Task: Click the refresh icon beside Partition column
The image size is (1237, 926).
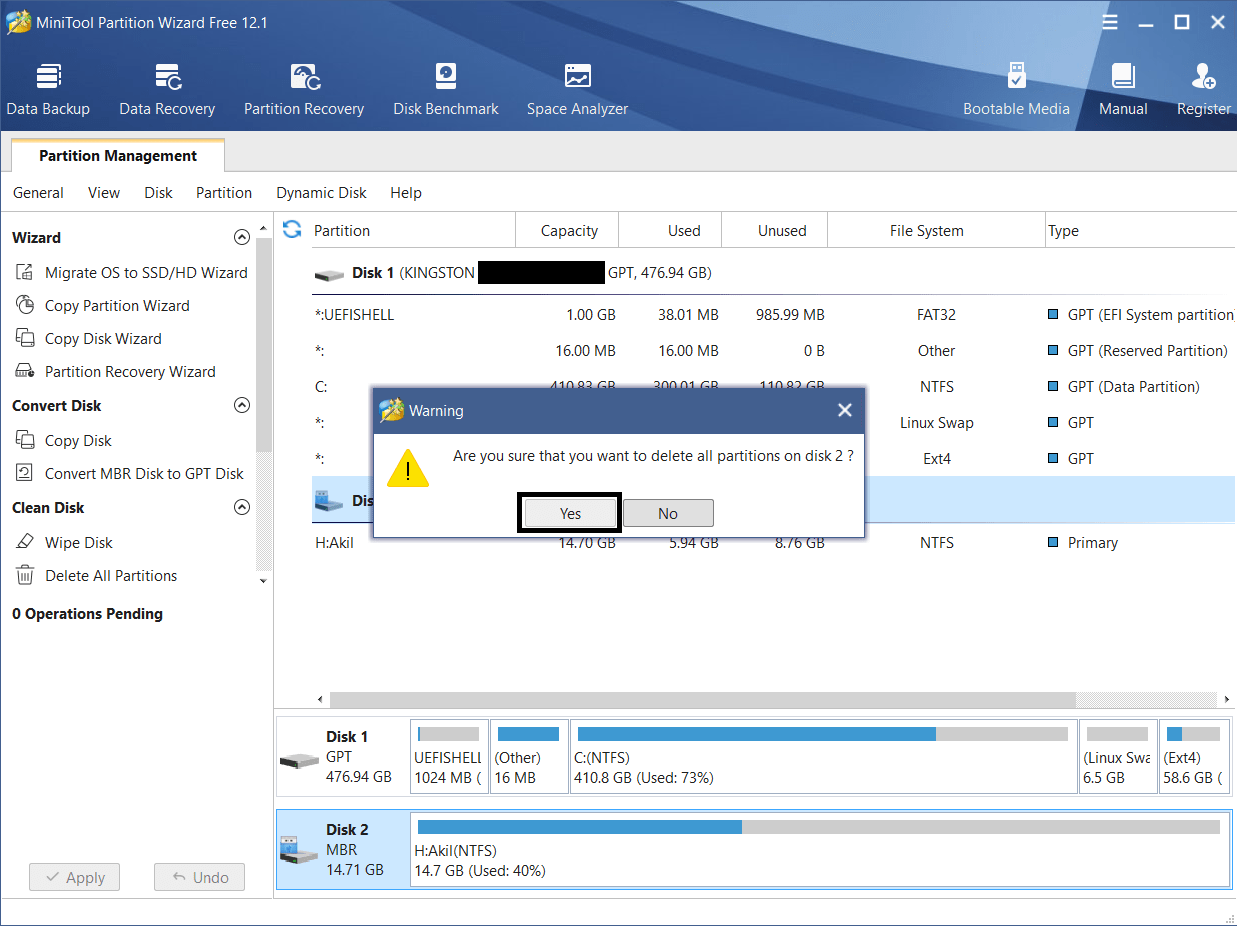Action: point(292,230)
